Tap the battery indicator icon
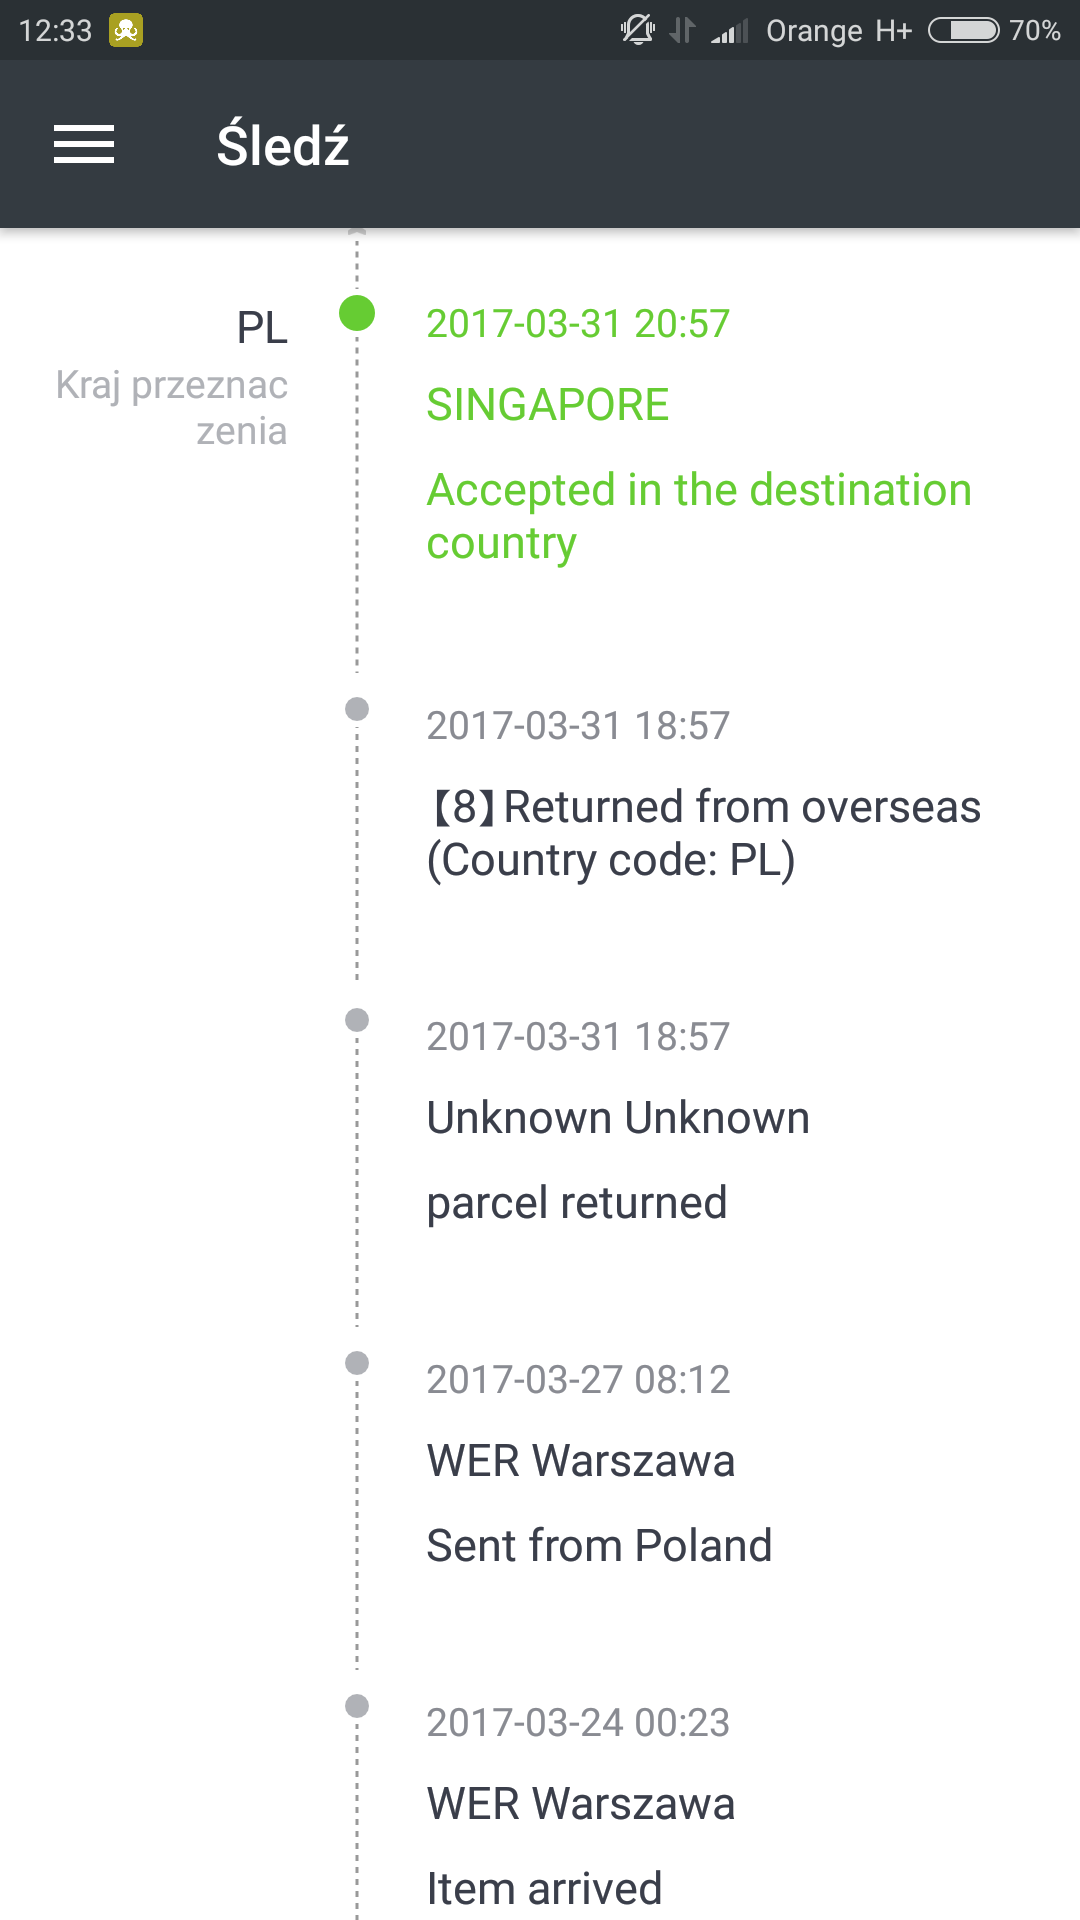 [963, 30]
